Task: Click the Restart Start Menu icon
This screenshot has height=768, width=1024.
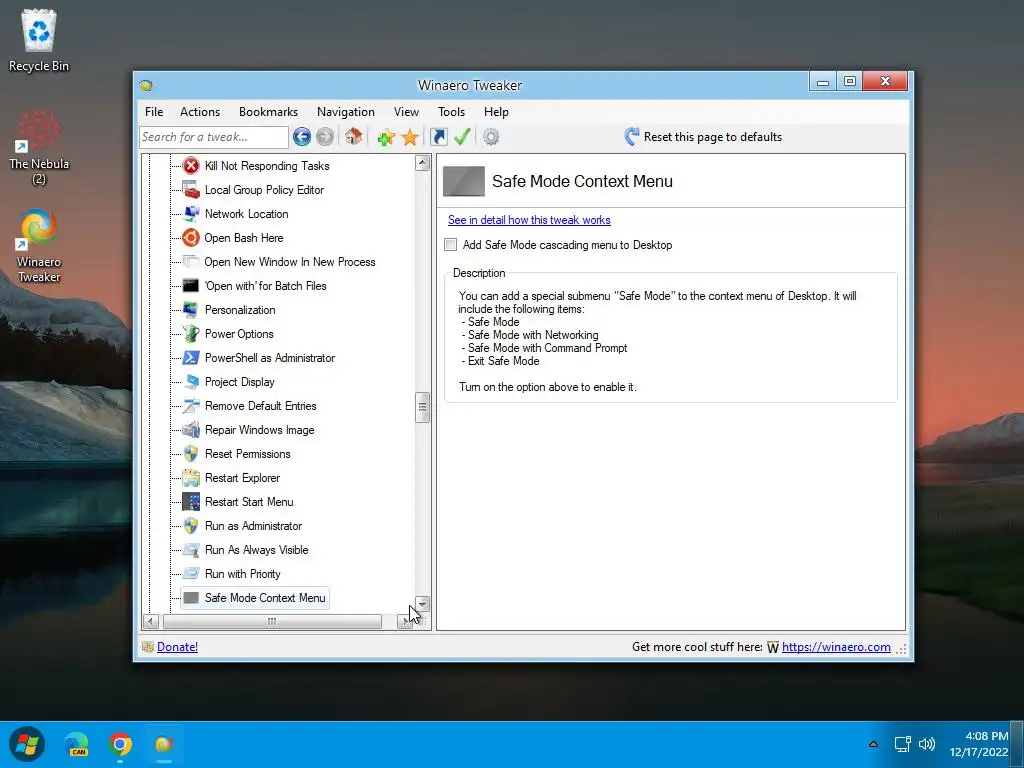Action: 191,502
